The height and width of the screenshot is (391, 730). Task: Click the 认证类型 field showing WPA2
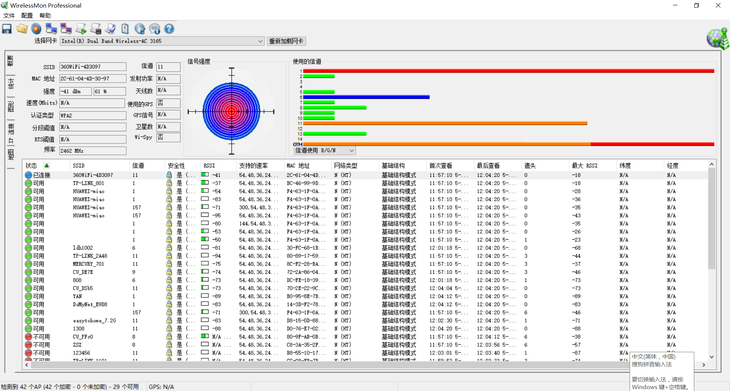(93, 115)
